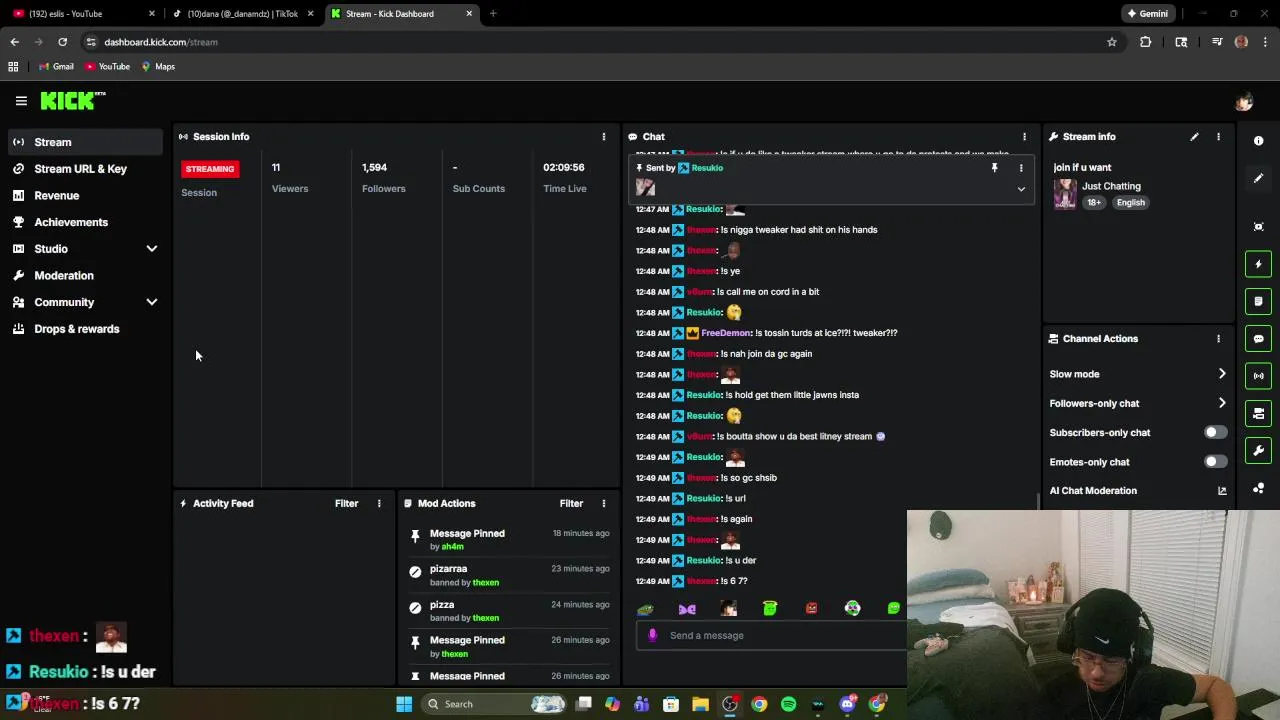Switch to the TikTok browser tab

[242, 14]
